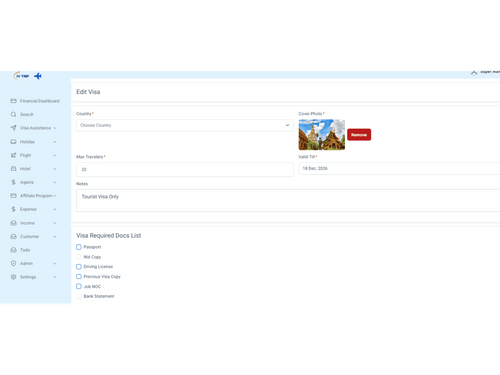Click the Driving License label text

[x=98, y=267]
